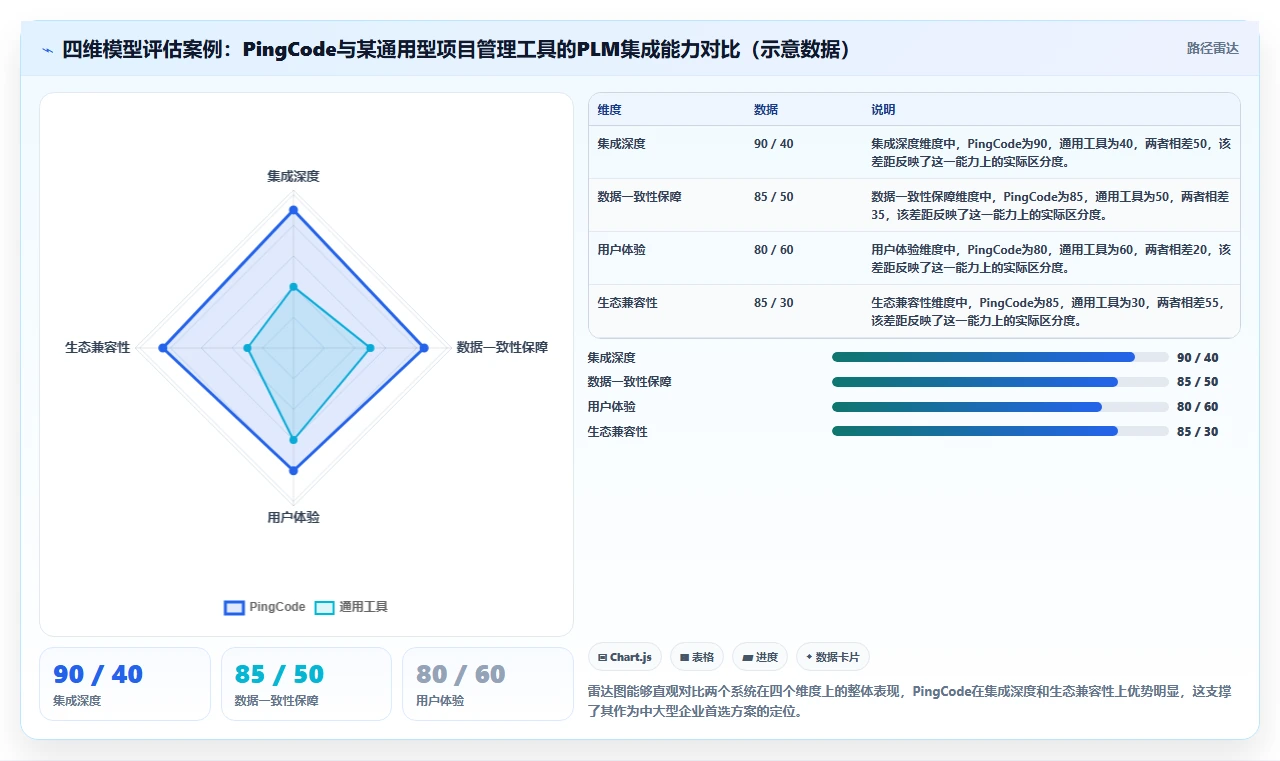This screenshot has height=761, width=1280.
Task: Click the 路径雷达 label at top right
Action: pyautogui.click(x=1212, y=48)
